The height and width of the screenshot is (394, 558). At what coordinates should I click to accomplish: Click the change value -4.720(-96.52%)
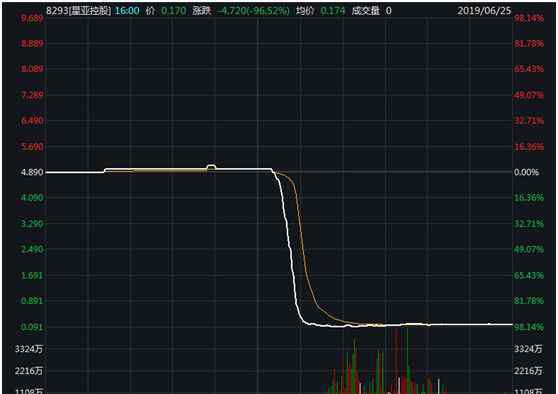point(253,11)
